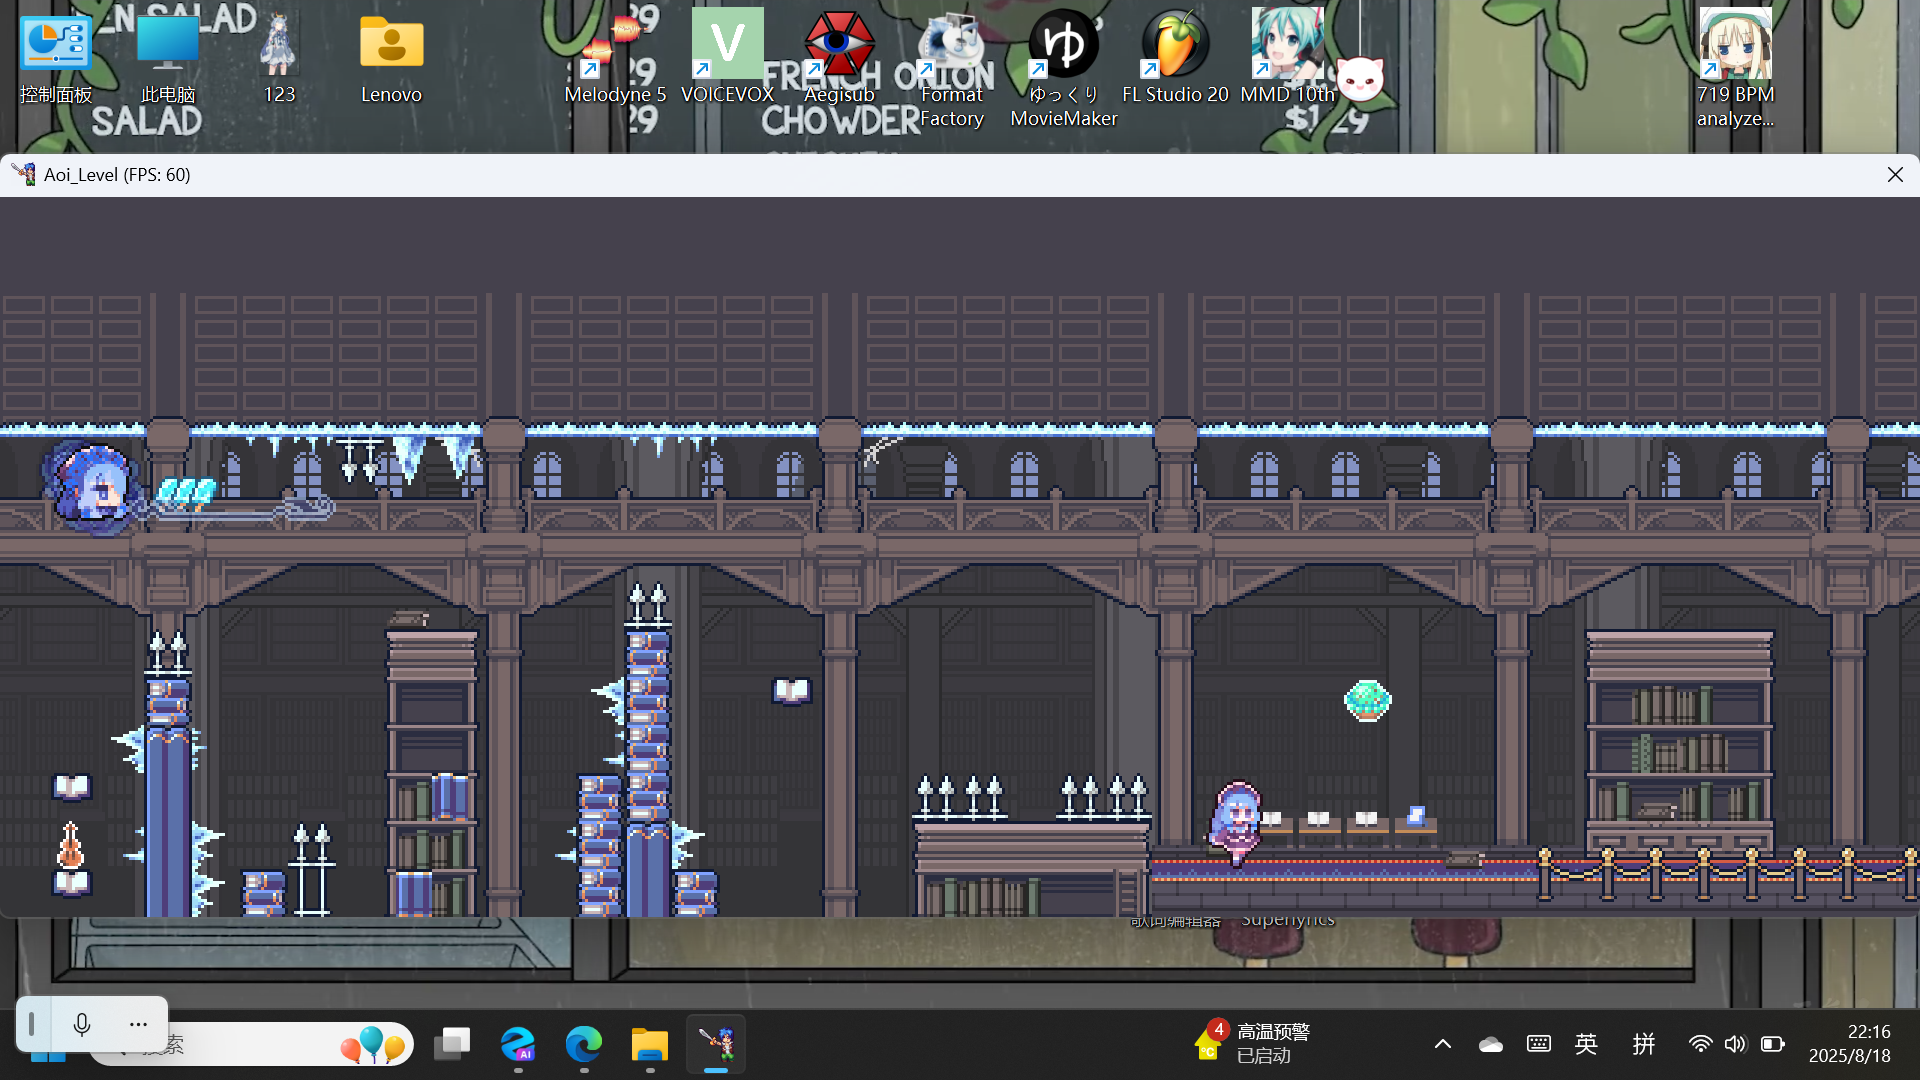Image resolution: width=1920 pixels, height=1080 pixels.
Task: Open File Explorer on taskbar
Action: click(x=650, y=1045)
